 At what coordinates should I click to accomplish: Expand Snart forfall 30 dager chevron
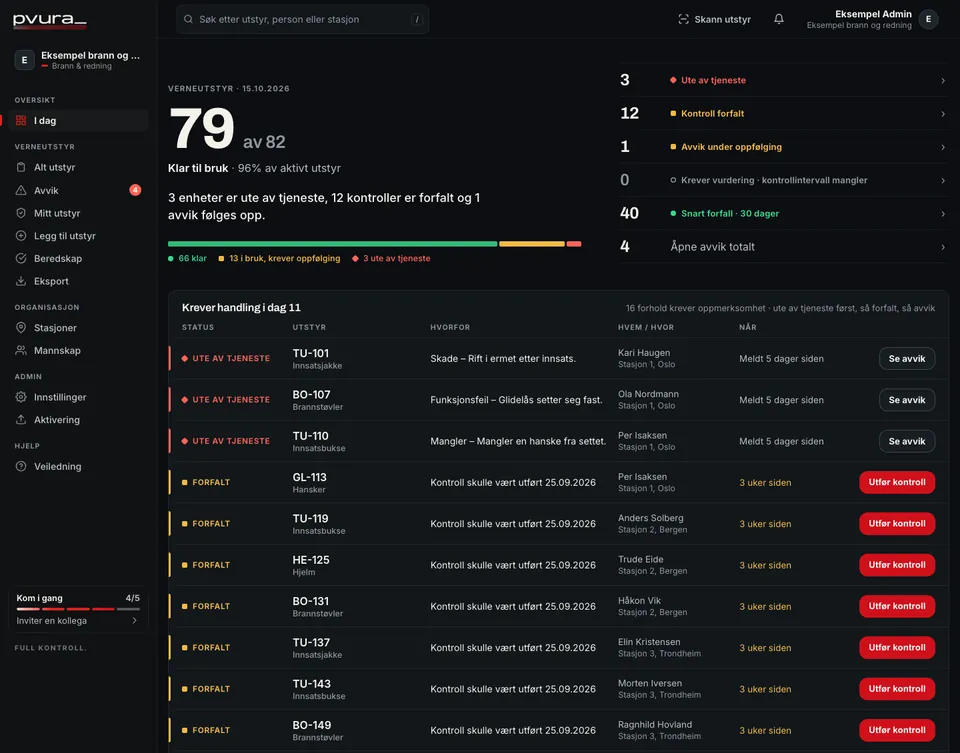tap(943, 214)
